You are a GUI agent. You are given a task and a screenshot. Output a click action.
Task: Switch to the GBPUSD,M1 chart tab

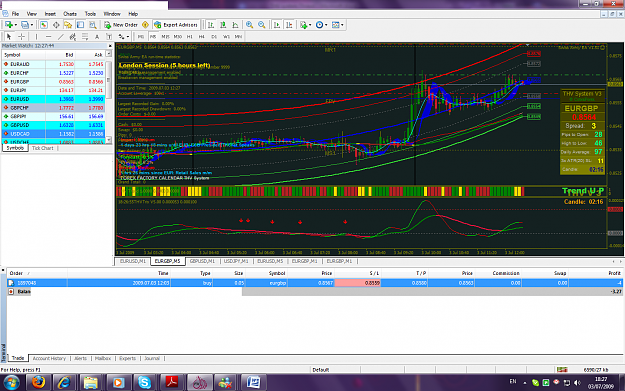[202, 261]
